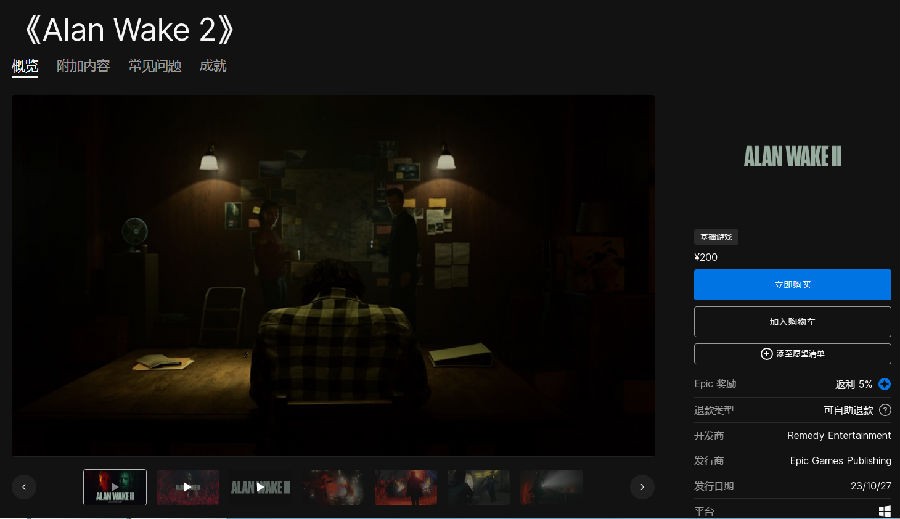Select the fifth screenshot with red figure
This screenshot has width=900, height=519.
tap(406, 487)
